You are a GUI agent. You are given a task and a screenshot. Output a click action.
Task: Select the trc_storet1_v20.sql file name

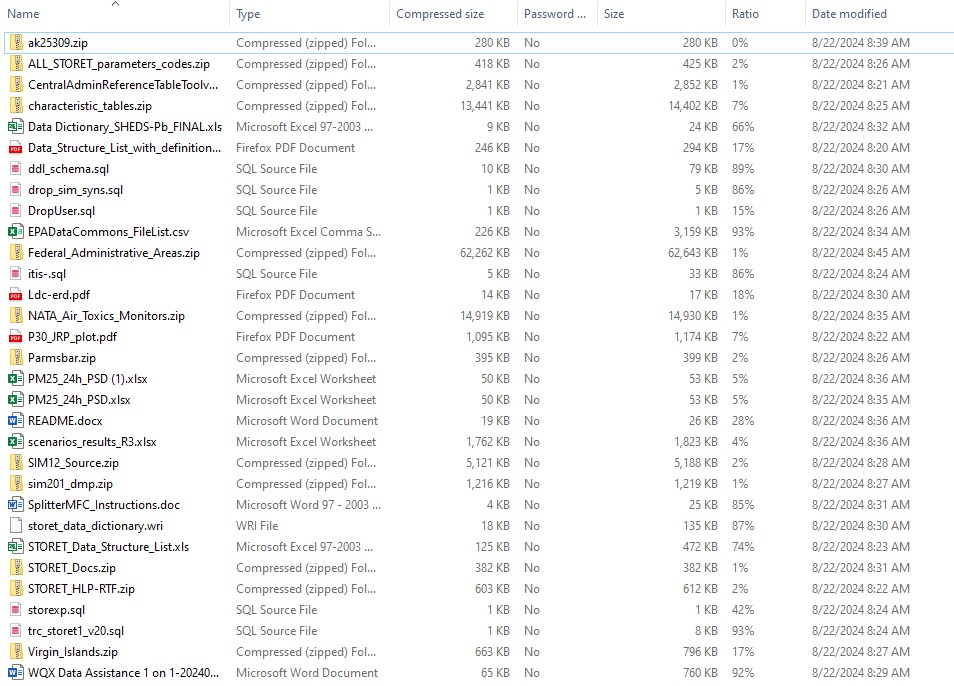point(76,631)
